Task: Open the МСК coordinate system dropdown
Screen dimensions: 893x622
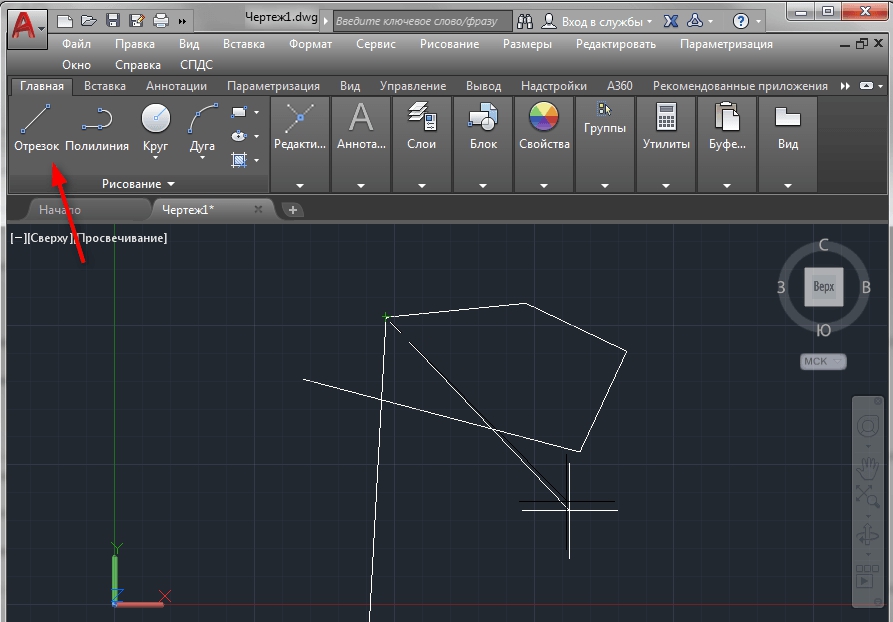Action: 823,361
